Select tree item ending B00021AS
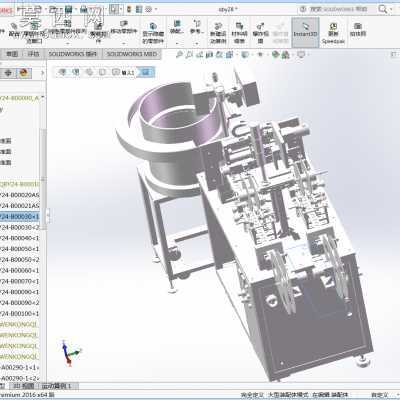This screenshot has height=400, width=400. pos(19,206)
